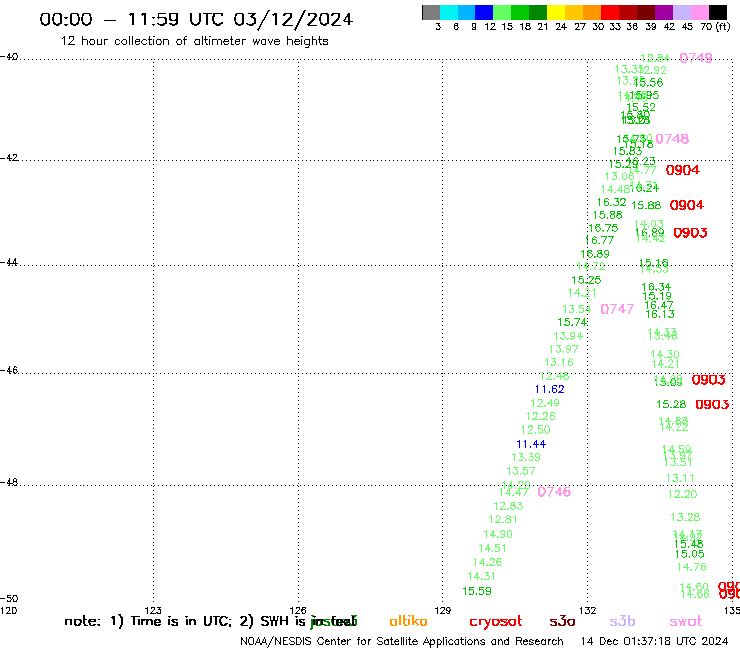This screenshot has width=740, height=650.
Task: Click the wave height value 13.54
Action: pos(577,309)
